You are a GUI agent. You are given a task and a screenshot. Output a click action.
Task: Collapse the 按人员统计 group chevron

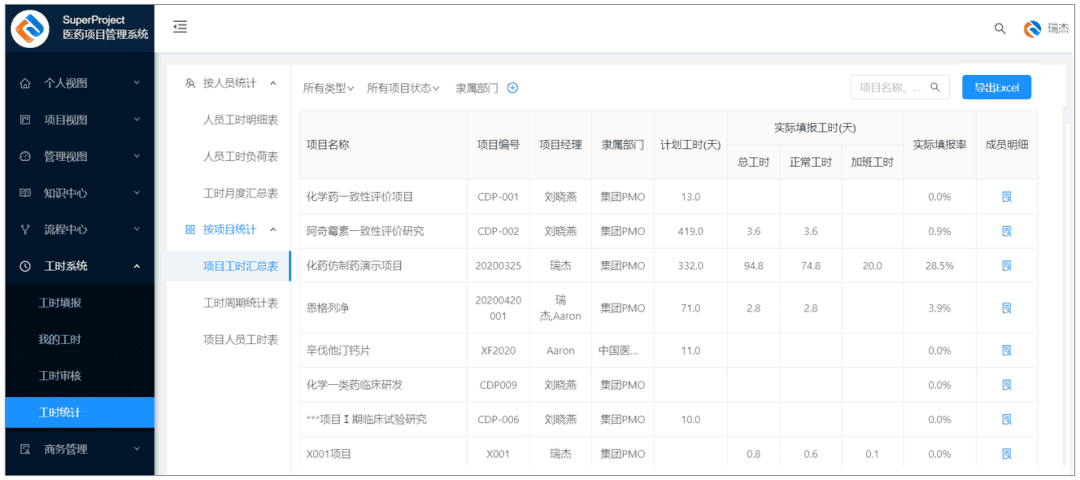273,83
